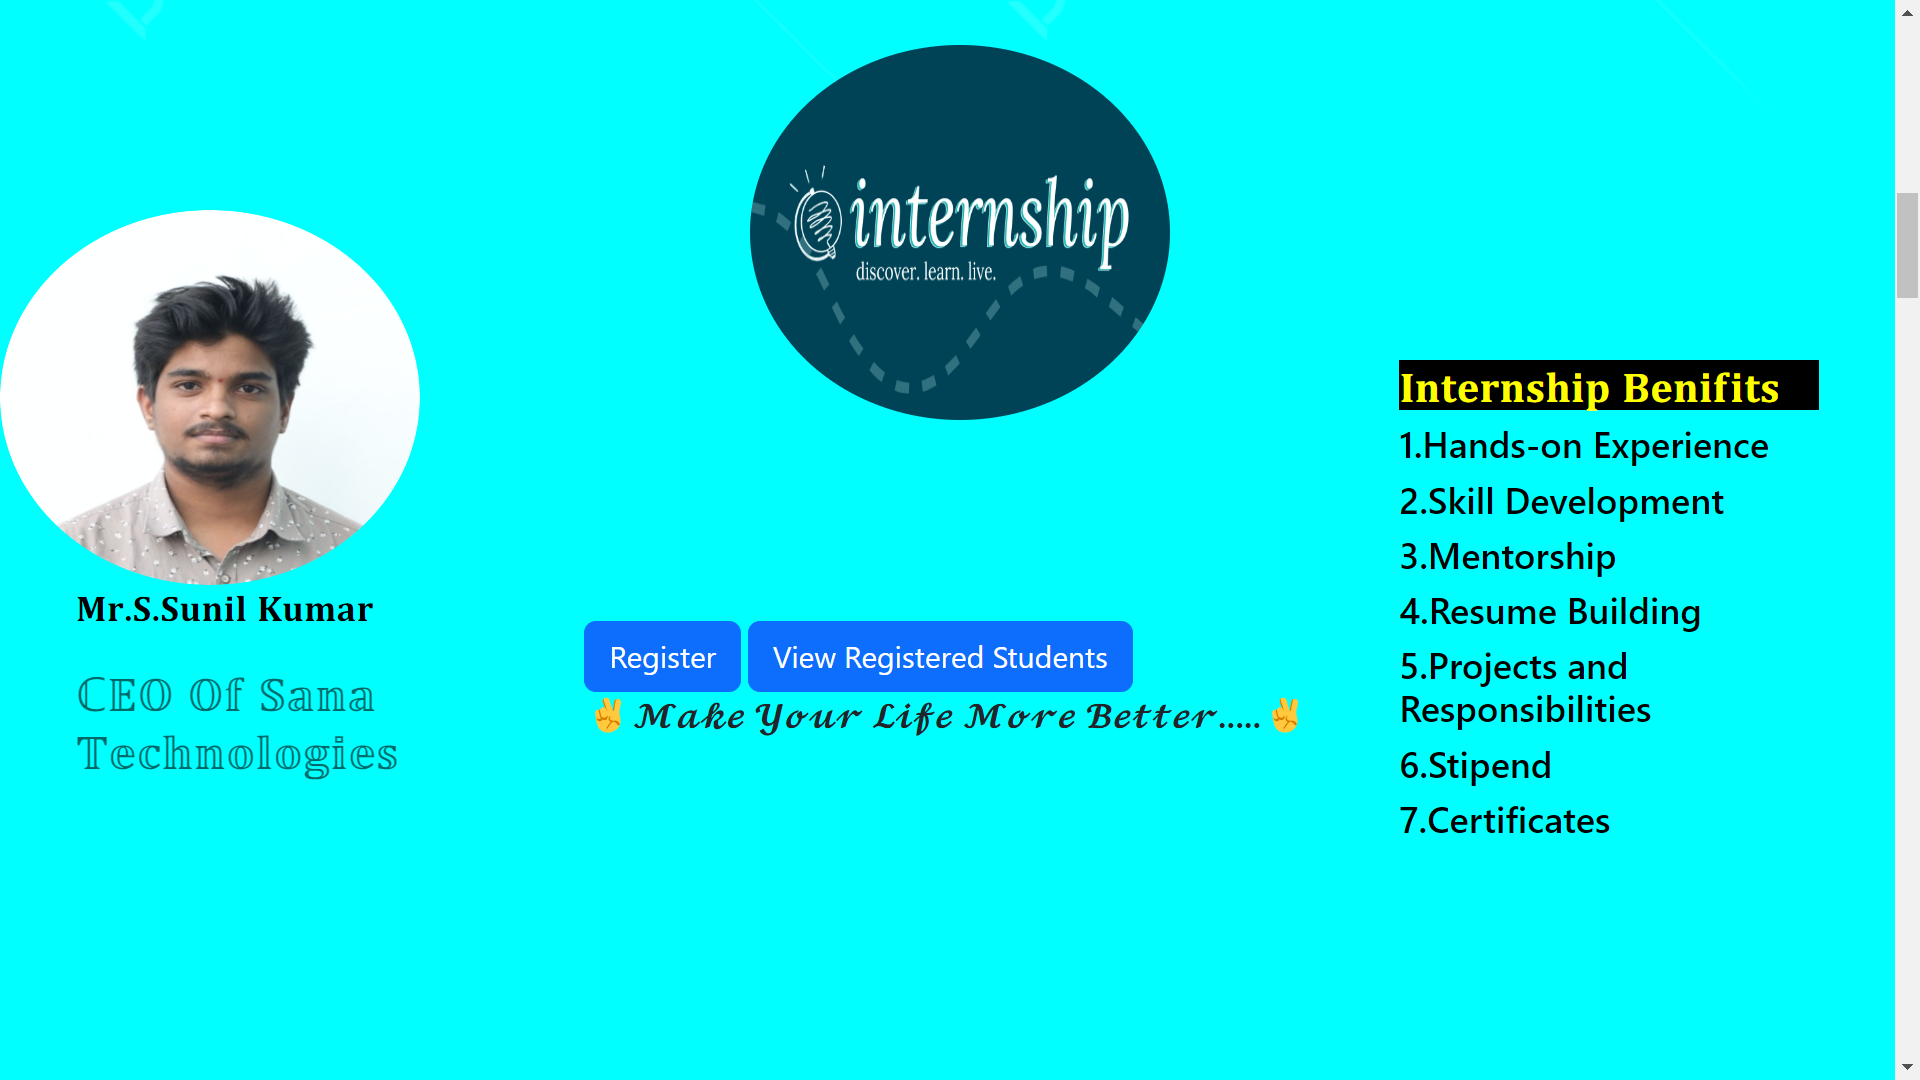The width and height of the screenshot is (1920, 1080).
Task: Click the View Registered Students button
Action: 942,657
